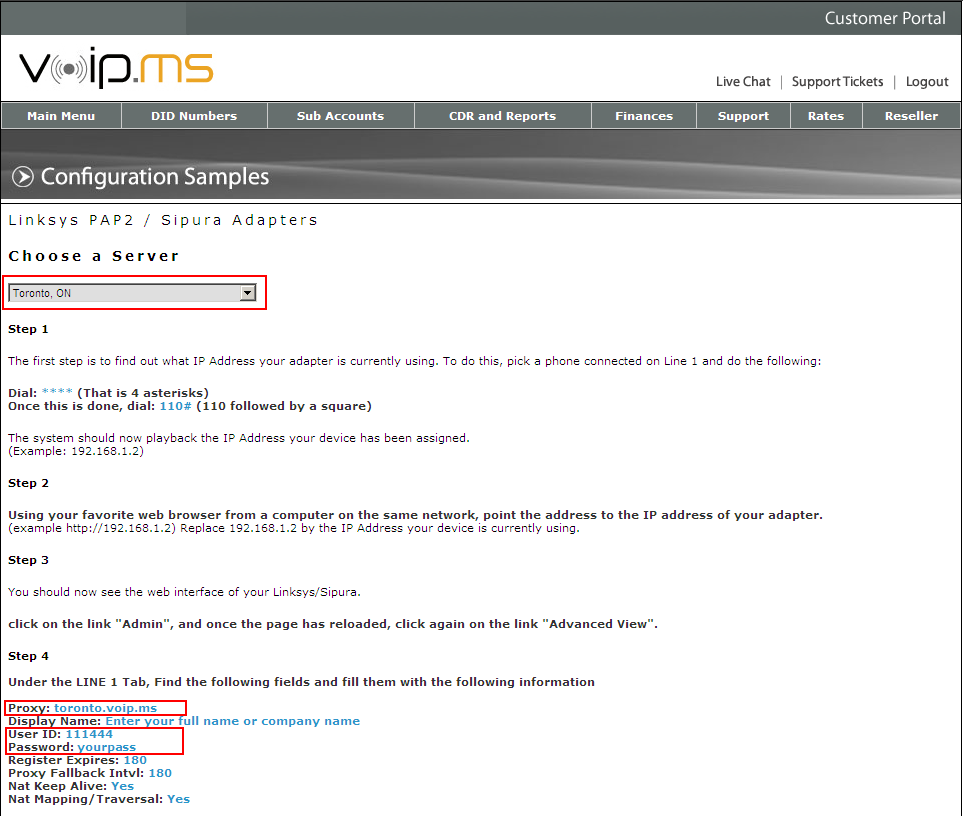Click 'Linksys PAP2 / Sipura Adapters' heading
The image size is (963, 816).
pyautogui.click(x=163, y=220)
